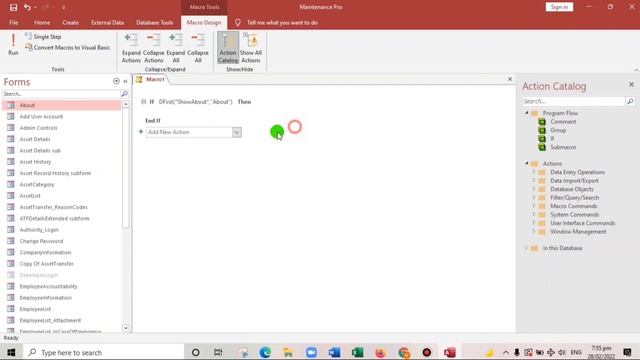Click the Action Catalog search icon
This screenshot has width=640, height=360.
(630, 101)
